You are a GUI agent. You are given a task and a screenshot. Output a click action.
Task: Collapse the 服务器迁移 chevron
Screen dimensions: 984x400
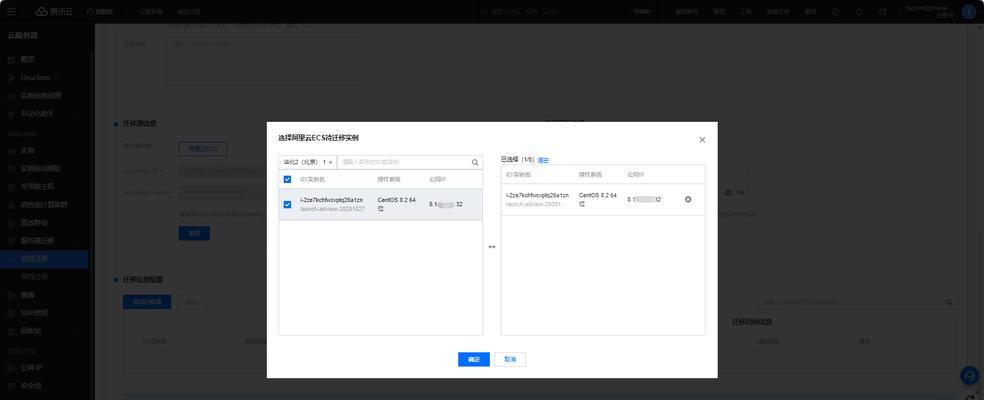76,241
